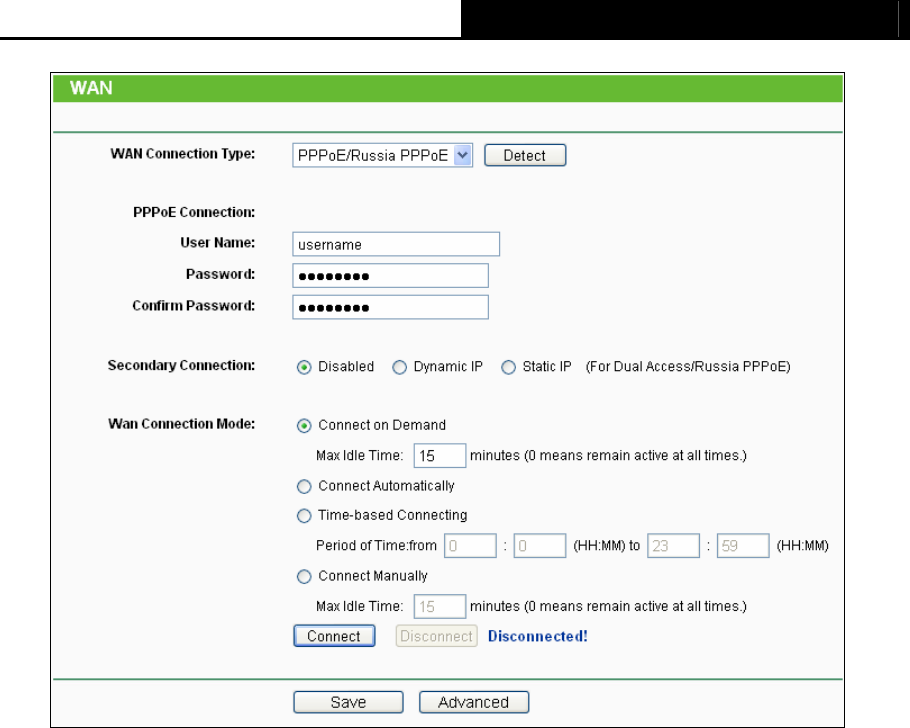Viewport: 910px width, 728px height.
Task: Click the end minute field showing 59
Action: 743,546
